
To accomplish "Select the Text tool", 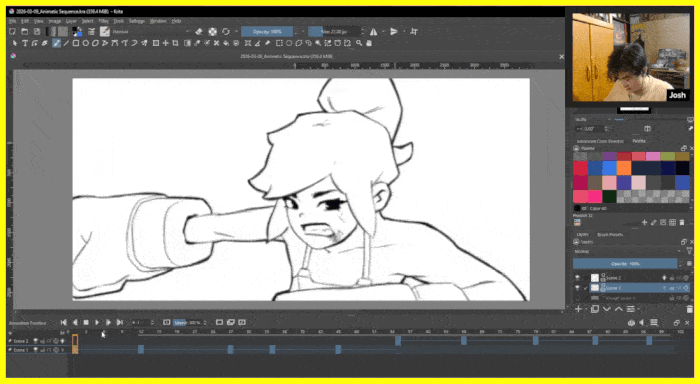I will [x=25, y=43].
